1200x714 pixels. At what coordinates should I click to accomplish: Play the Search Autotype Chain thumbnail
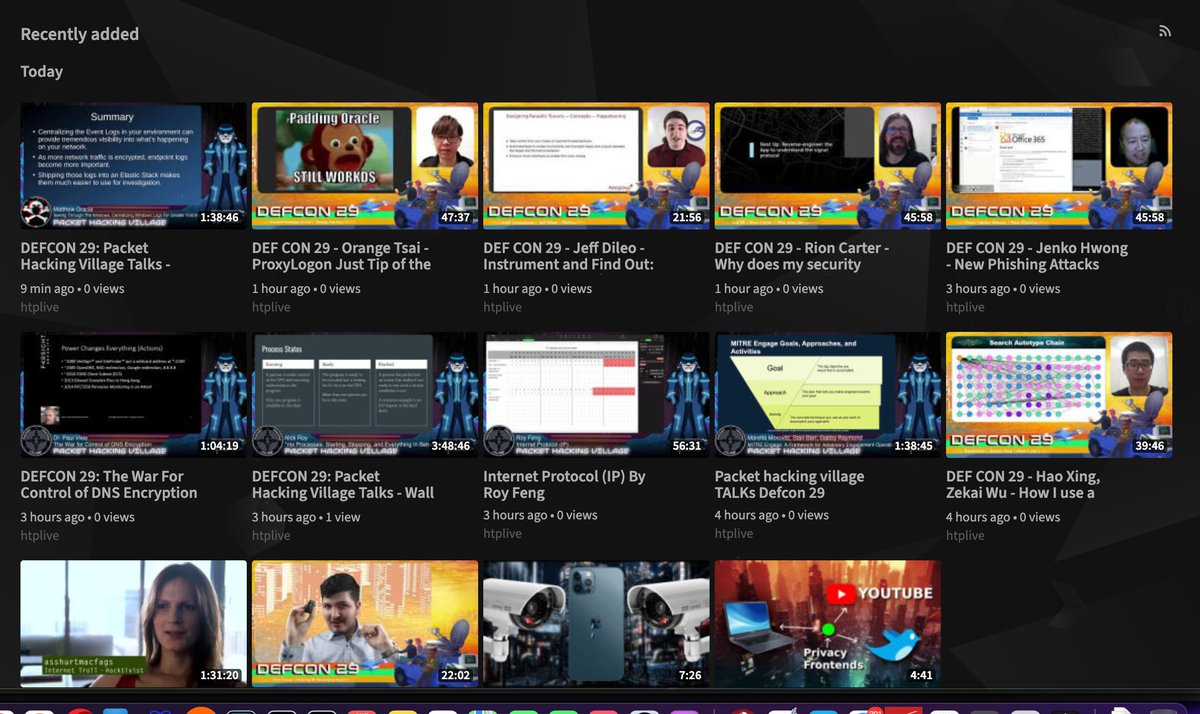1059,395
